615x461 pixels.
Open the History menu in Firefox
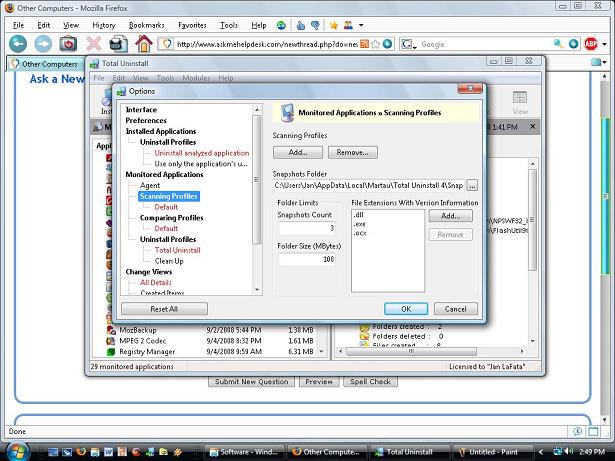click(104, 26)
